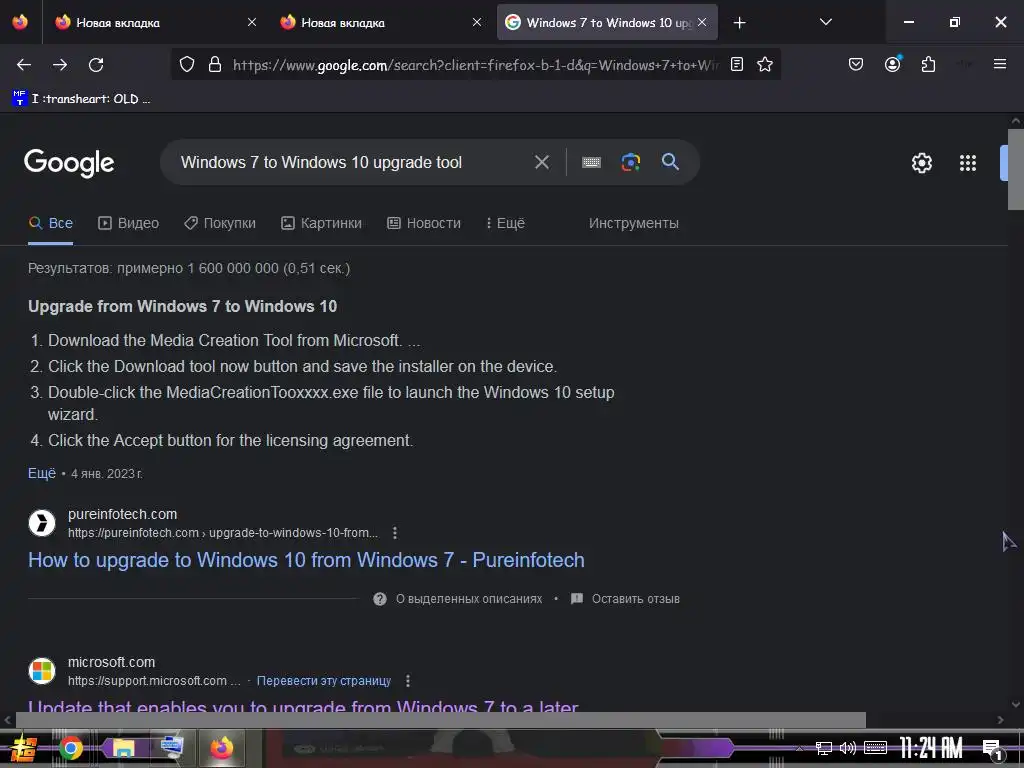1024x768 pixels.
Task: Switch to Покупки results tab
Action: click(220, 223)
